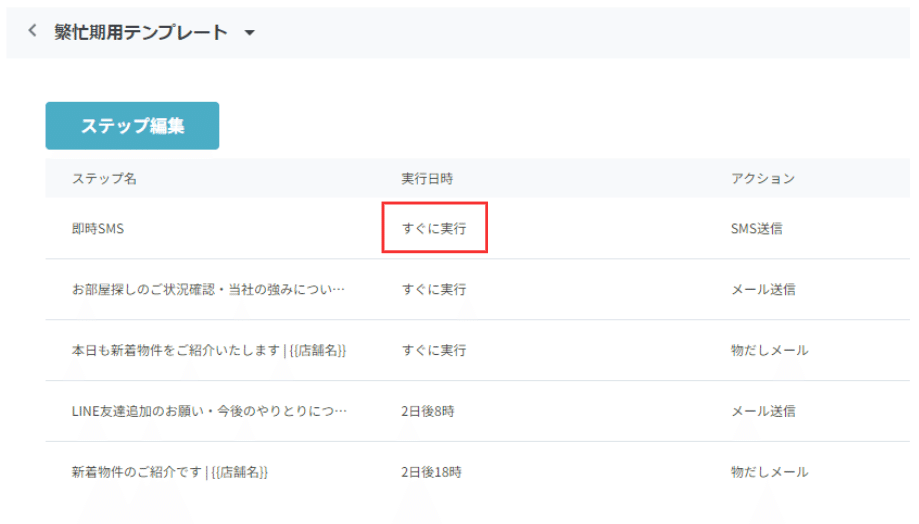The image size is (919, 524).
Task: Click メール送信 for the お部屋探し step
Action: pos(763,290)
